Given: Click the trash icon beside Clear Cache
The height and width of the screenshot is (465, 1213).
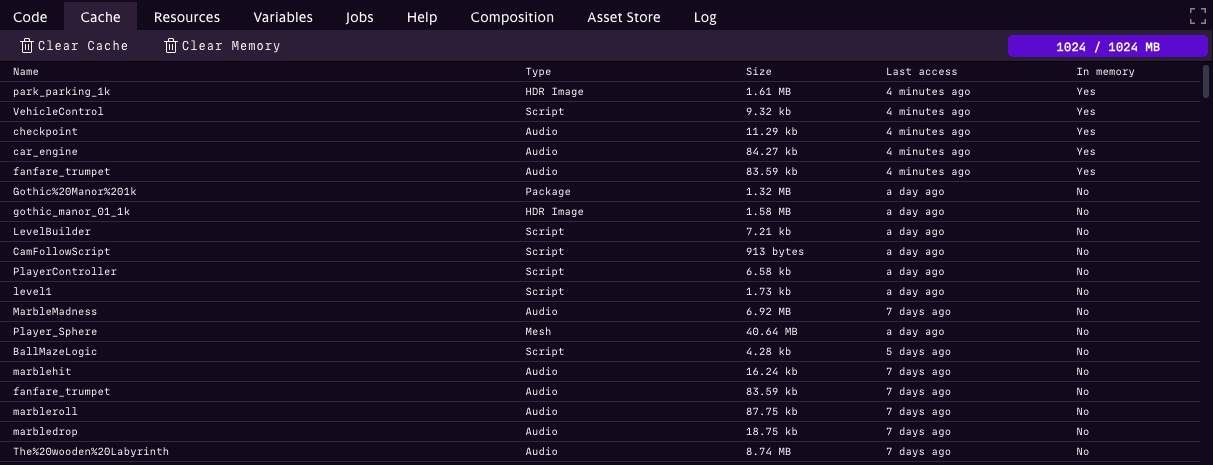Looking at the screenshot, I should point(27,46).
